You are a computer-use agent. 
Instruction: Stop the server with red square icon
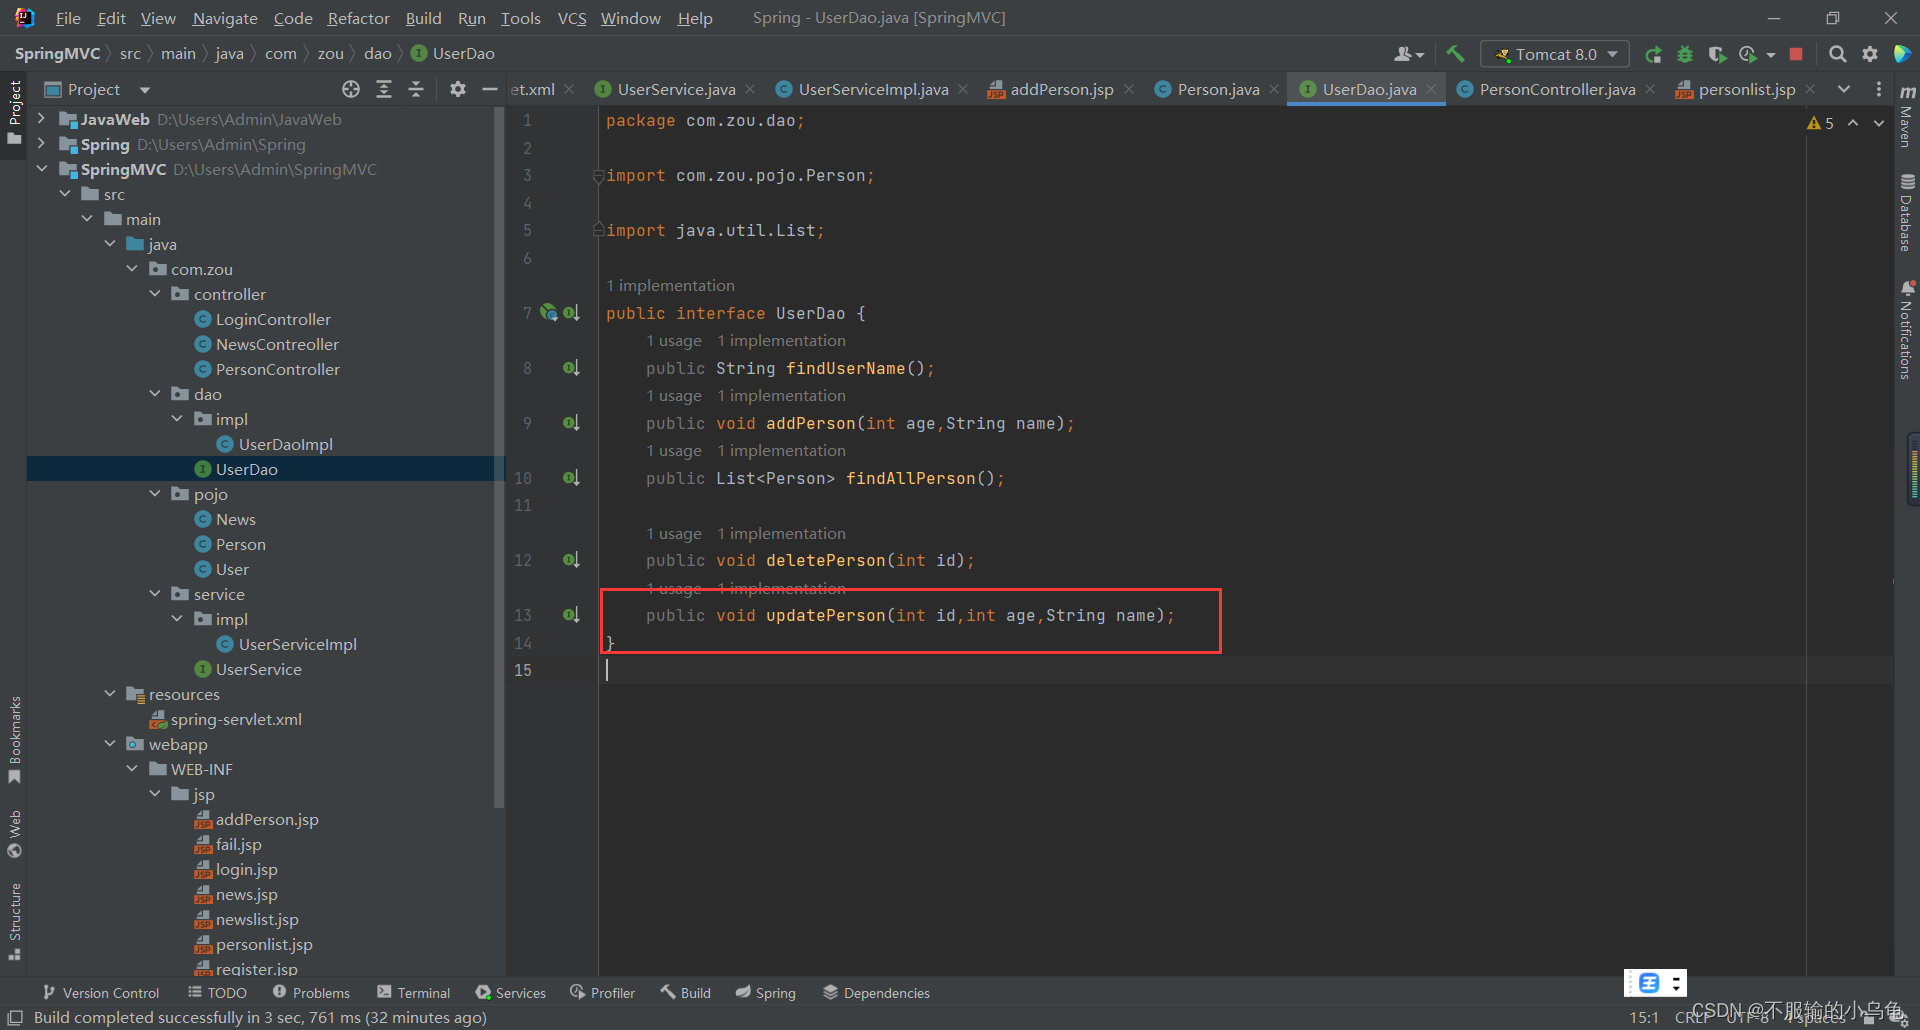coord(1795,54)
